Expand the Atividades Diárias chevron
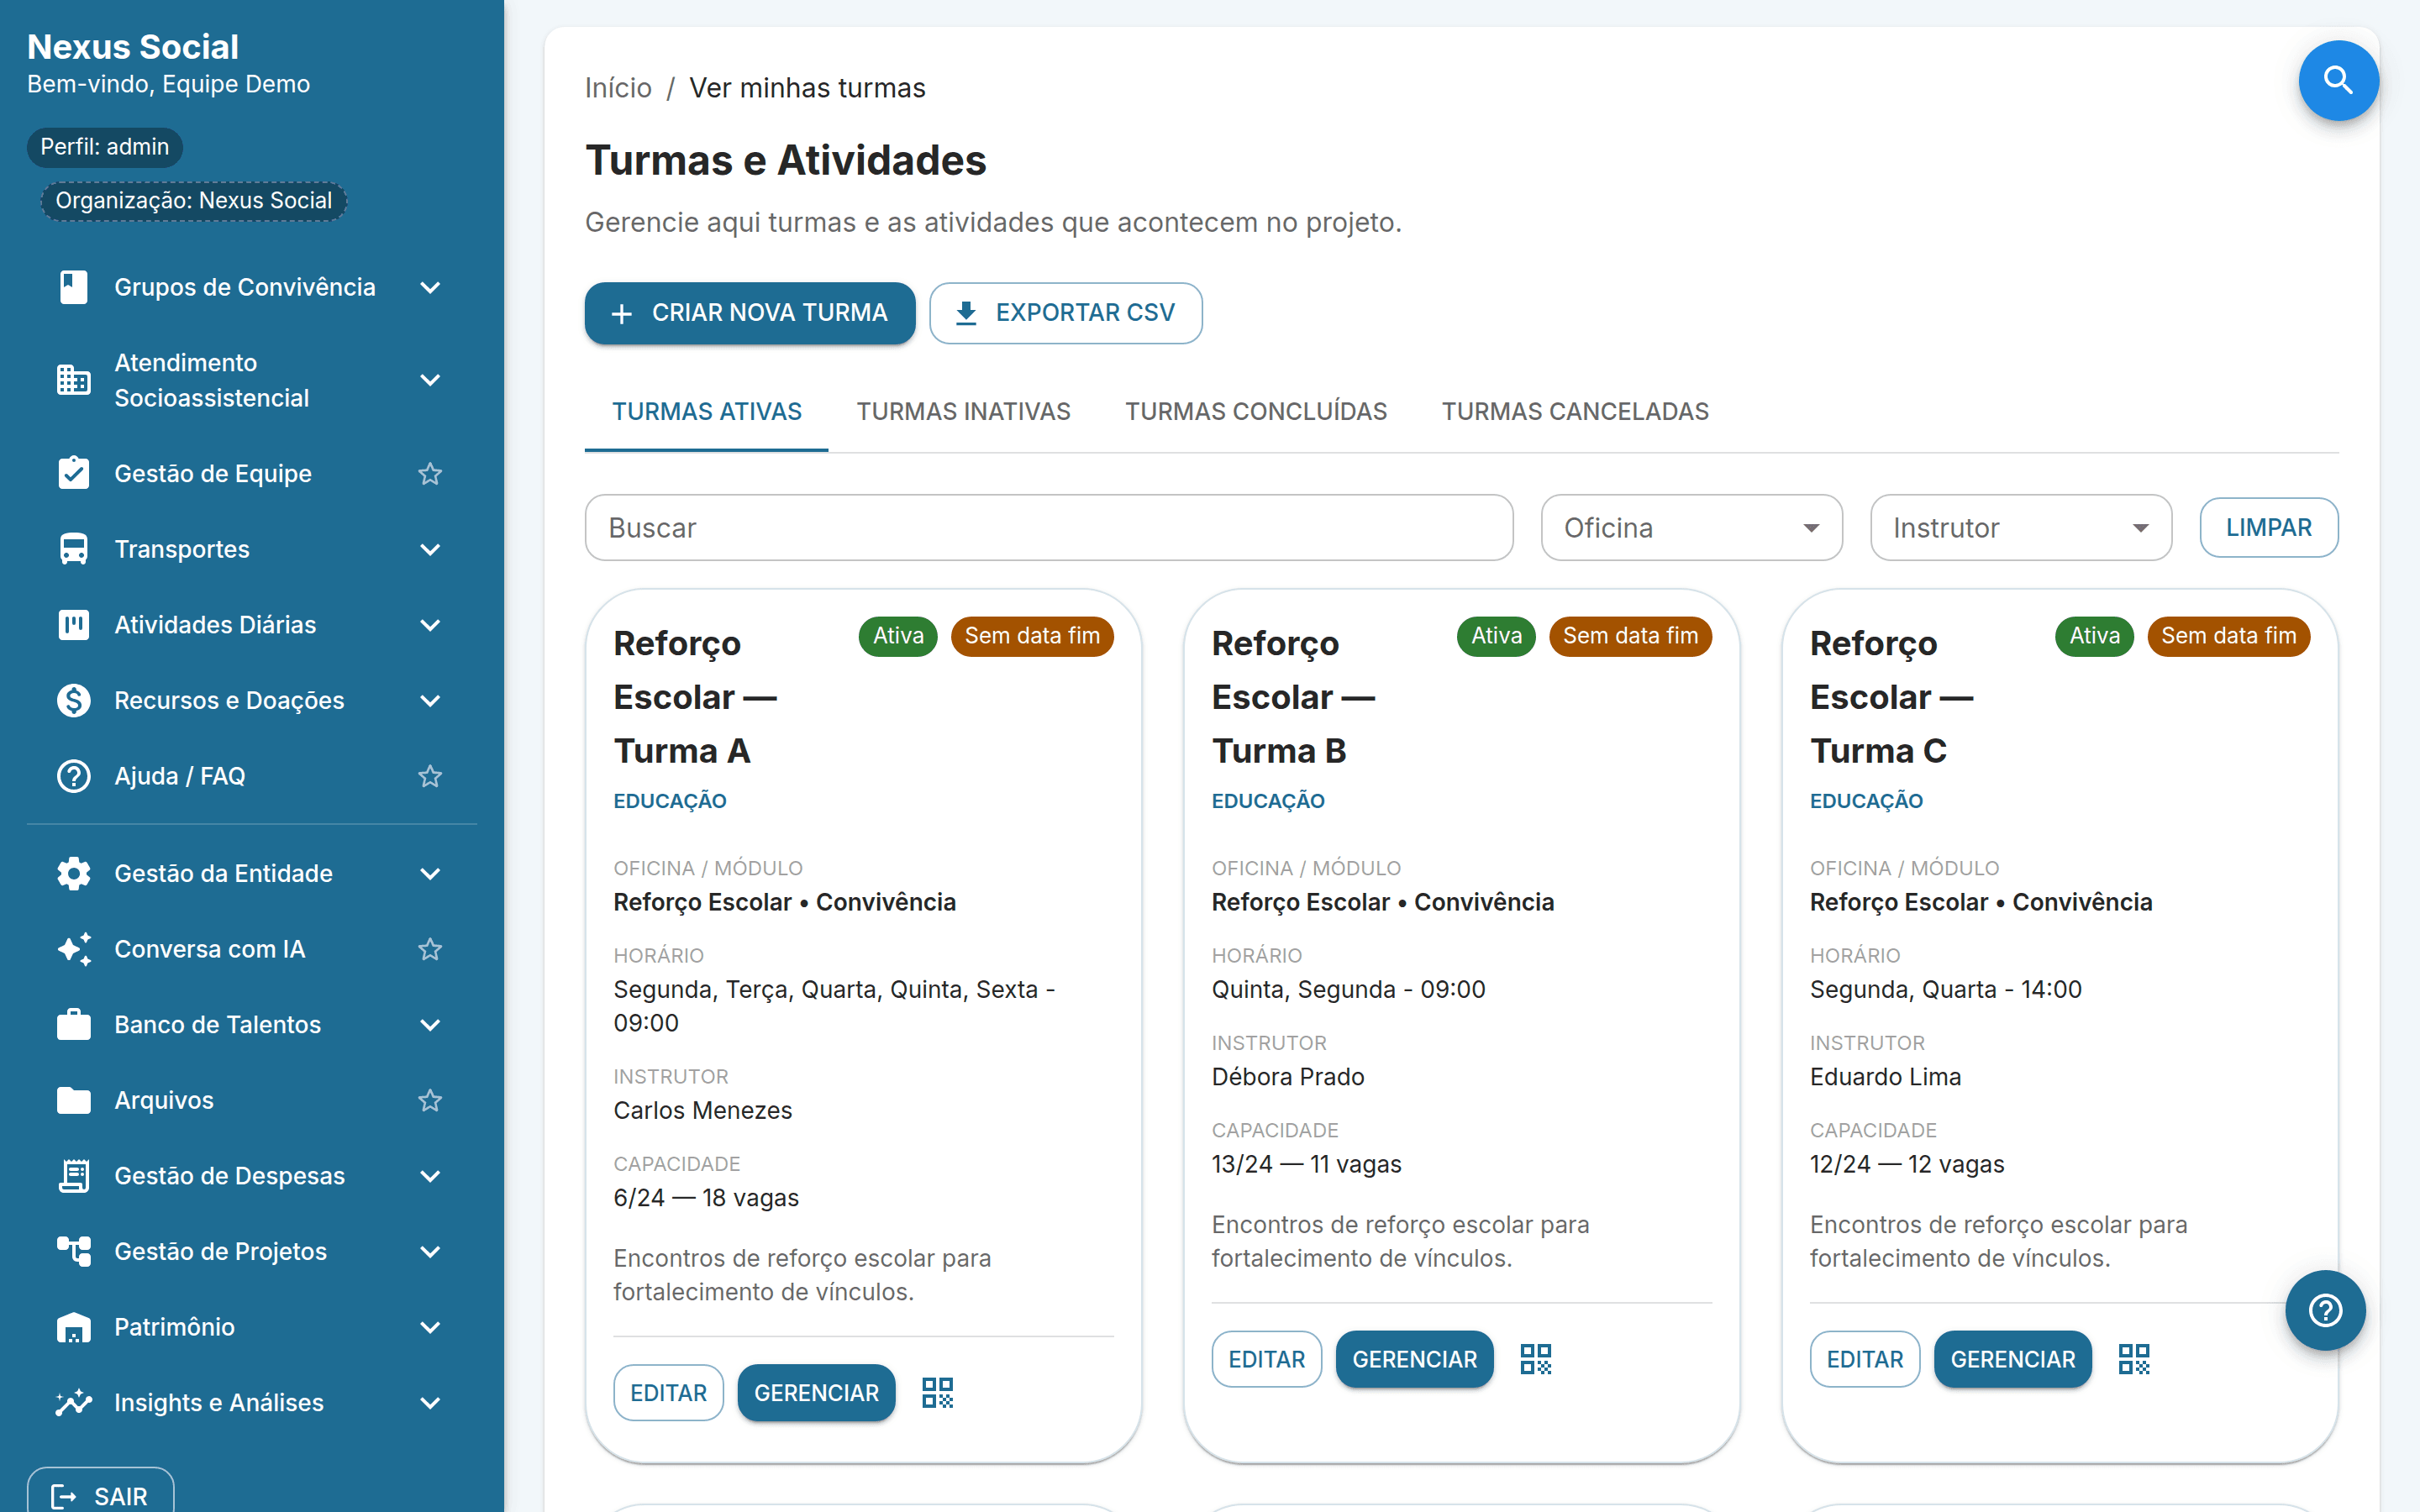Viewport: 2420px width, 1512px height. click(x=430, y=625)
